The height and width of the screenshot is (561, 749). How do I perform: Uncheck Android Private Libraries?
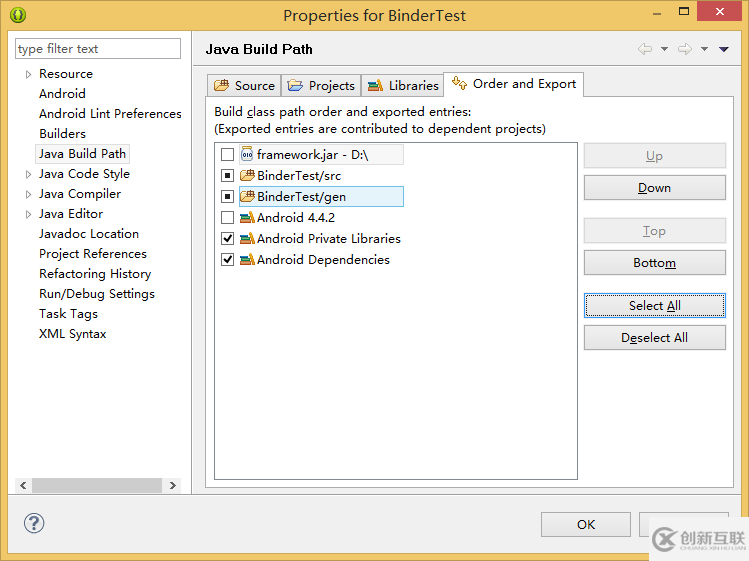227,238
